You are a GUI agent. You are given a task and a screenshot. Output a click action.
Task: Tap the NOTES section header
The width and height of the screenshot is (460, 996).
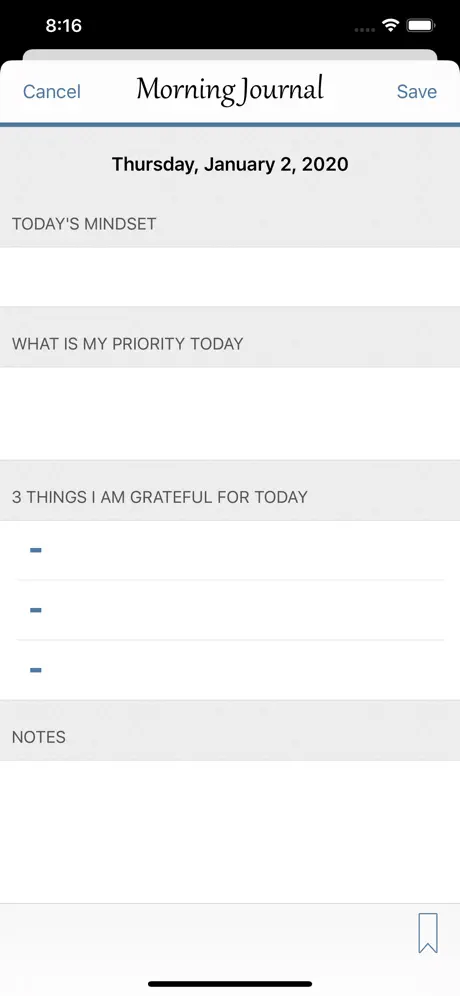pyautogui.click(x=39, y=737)
